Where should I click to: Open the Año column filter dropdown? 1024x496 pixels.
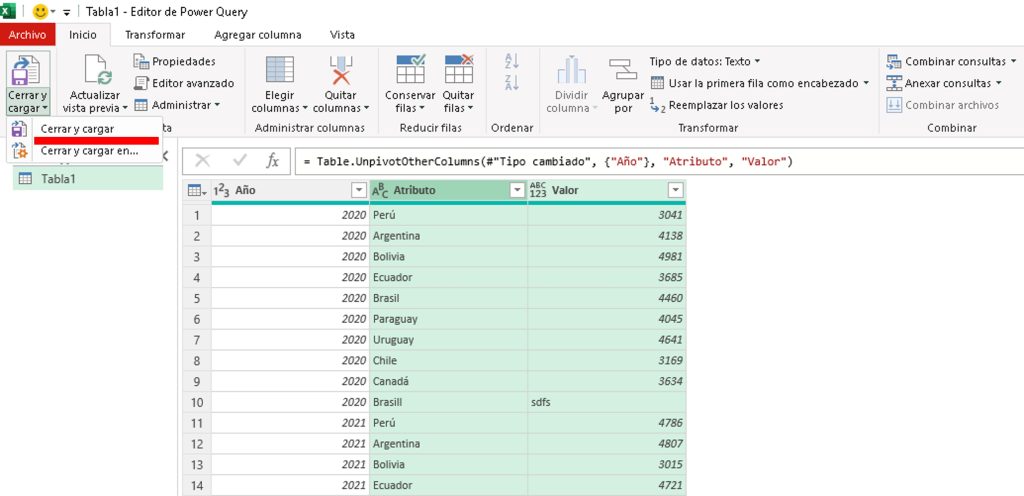click(359, 191)
